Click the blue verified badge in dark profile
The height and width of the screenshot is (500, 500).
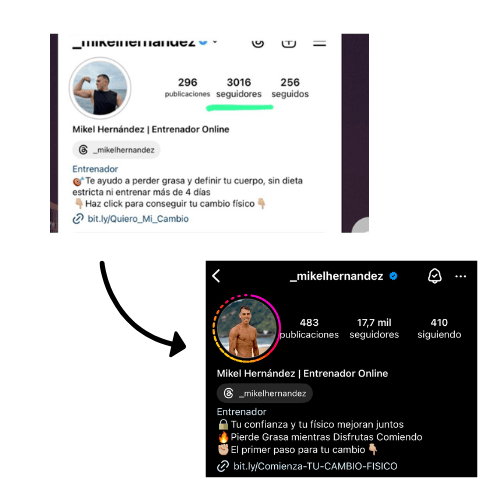click(393, 276)
